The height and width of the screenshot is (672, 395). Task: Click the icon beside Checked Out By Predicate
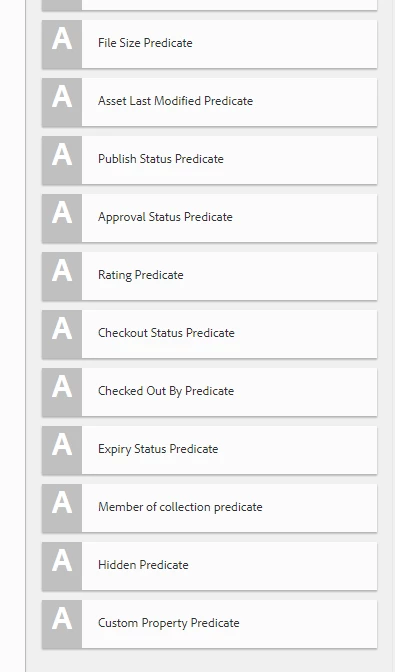(x=62, y=392)
